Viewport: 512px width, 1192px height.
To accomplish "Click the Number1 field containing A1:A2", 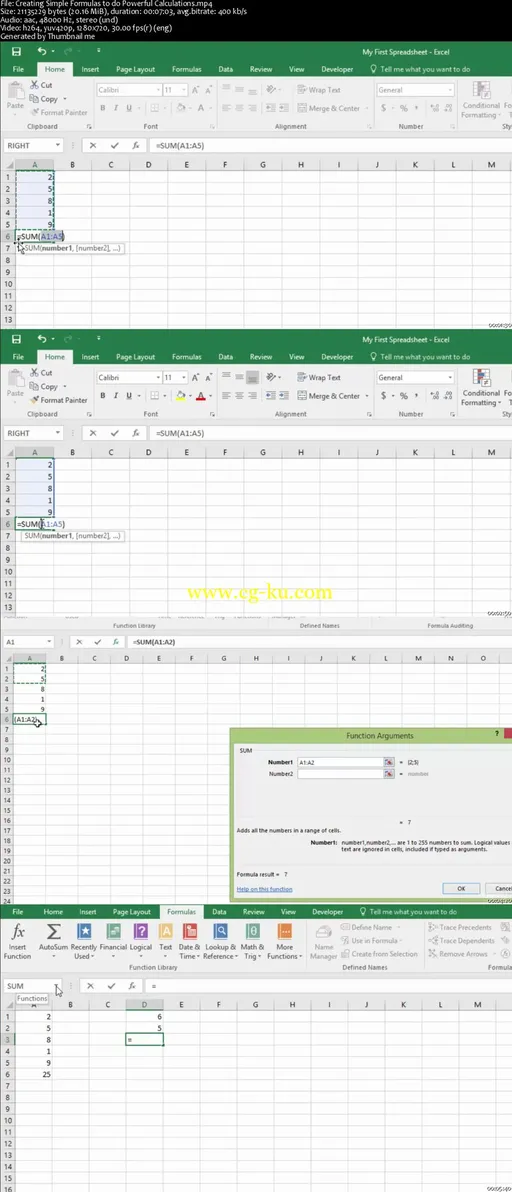I will point(339,762).
